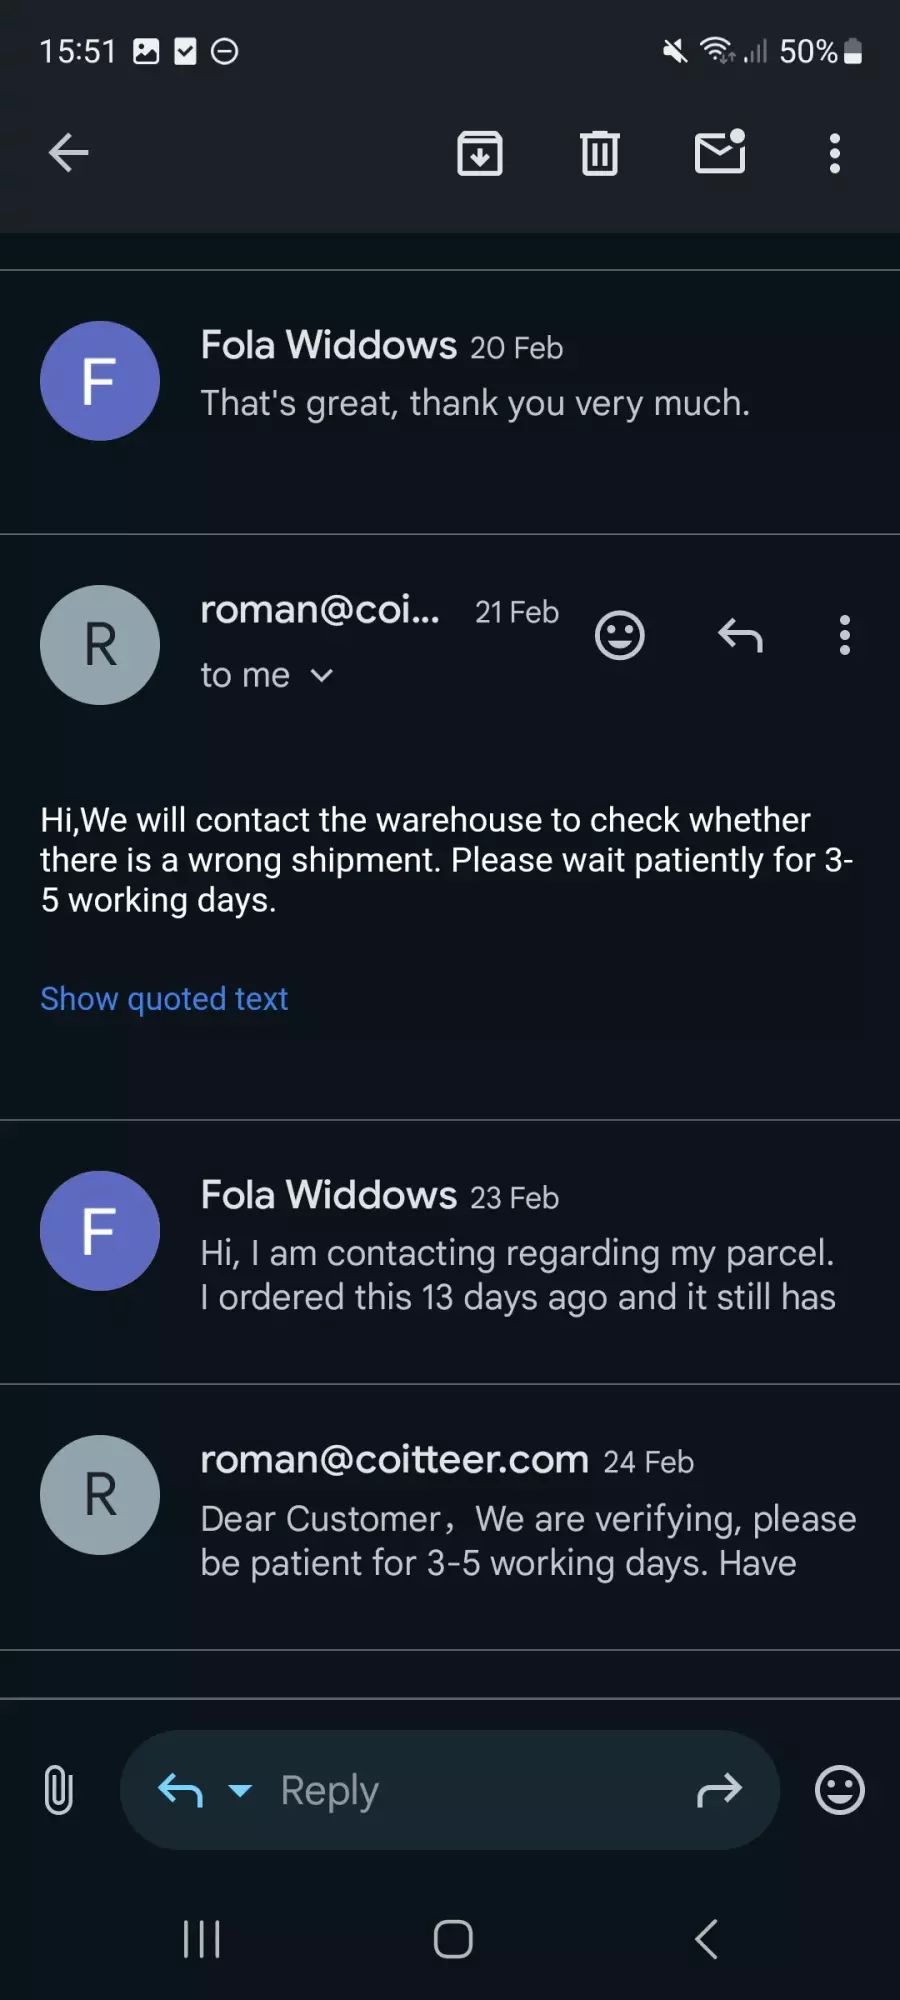Screen dimensions: 900x2000
Task: Tap the R avatar of roman's 21 Feb message
Action: tap(100, 645)
